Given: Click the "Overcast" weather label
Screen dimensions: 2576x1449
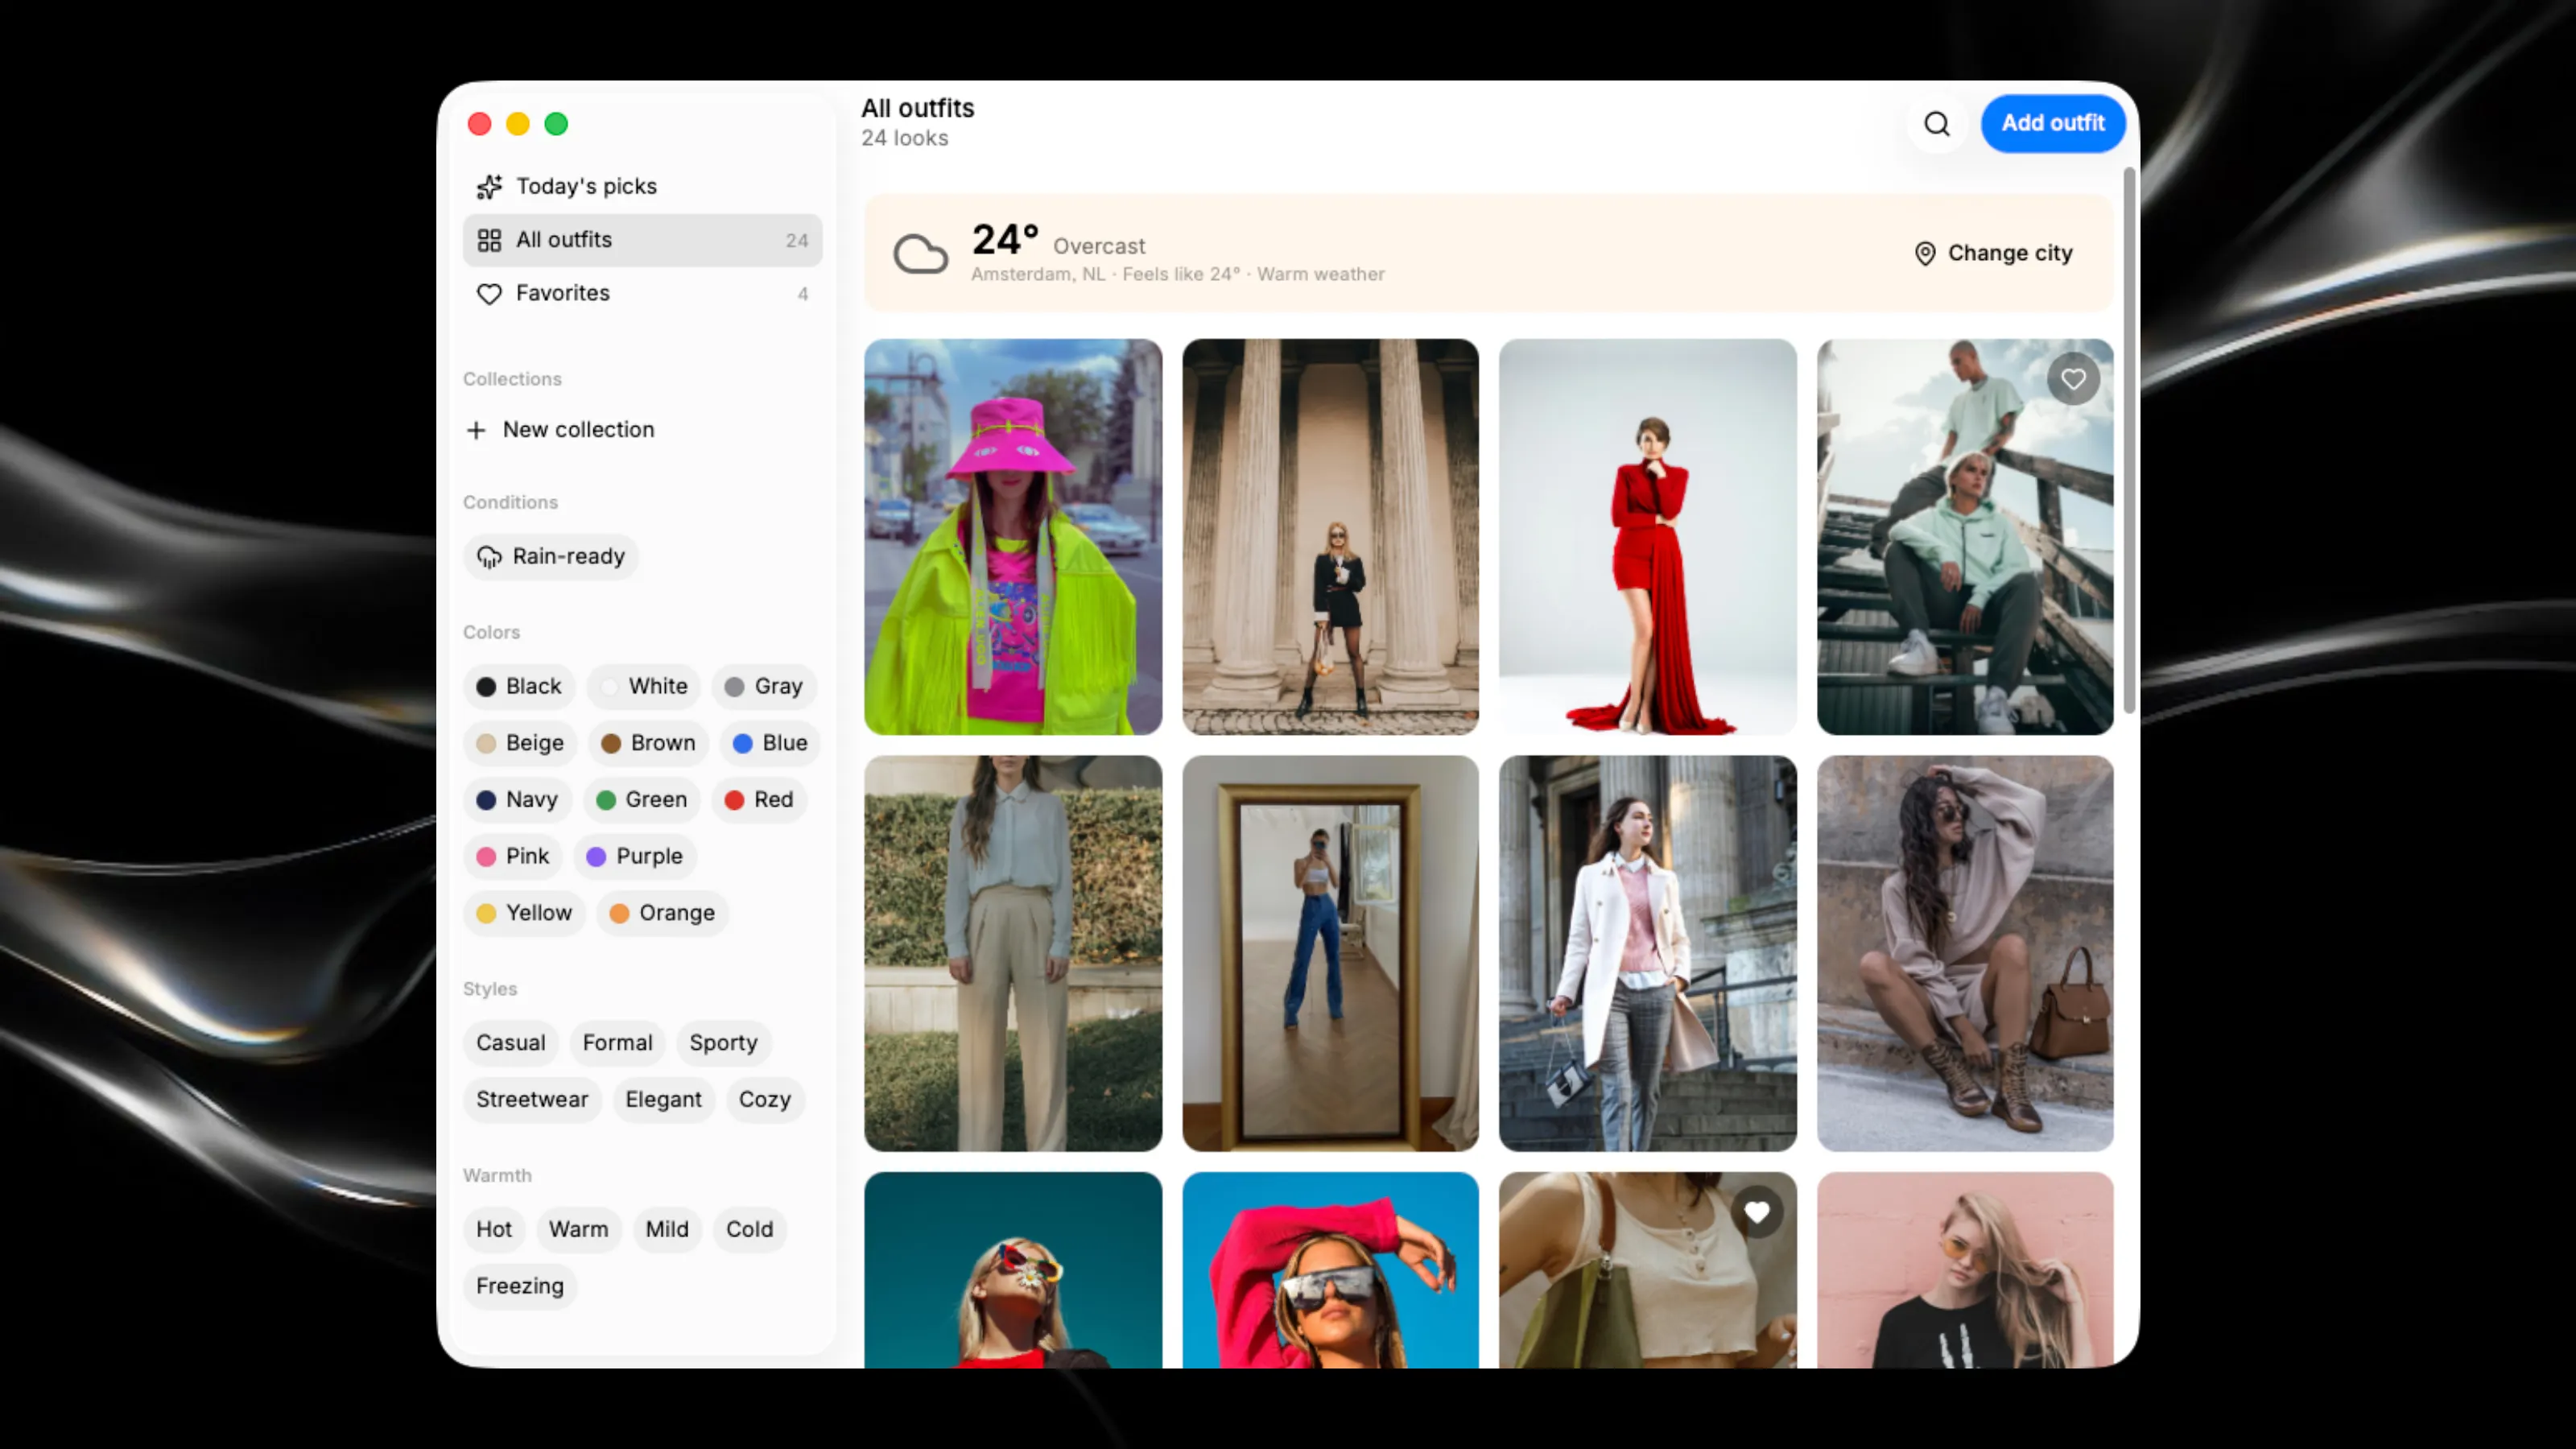Looking at the screenshot, I should 1099,246.
